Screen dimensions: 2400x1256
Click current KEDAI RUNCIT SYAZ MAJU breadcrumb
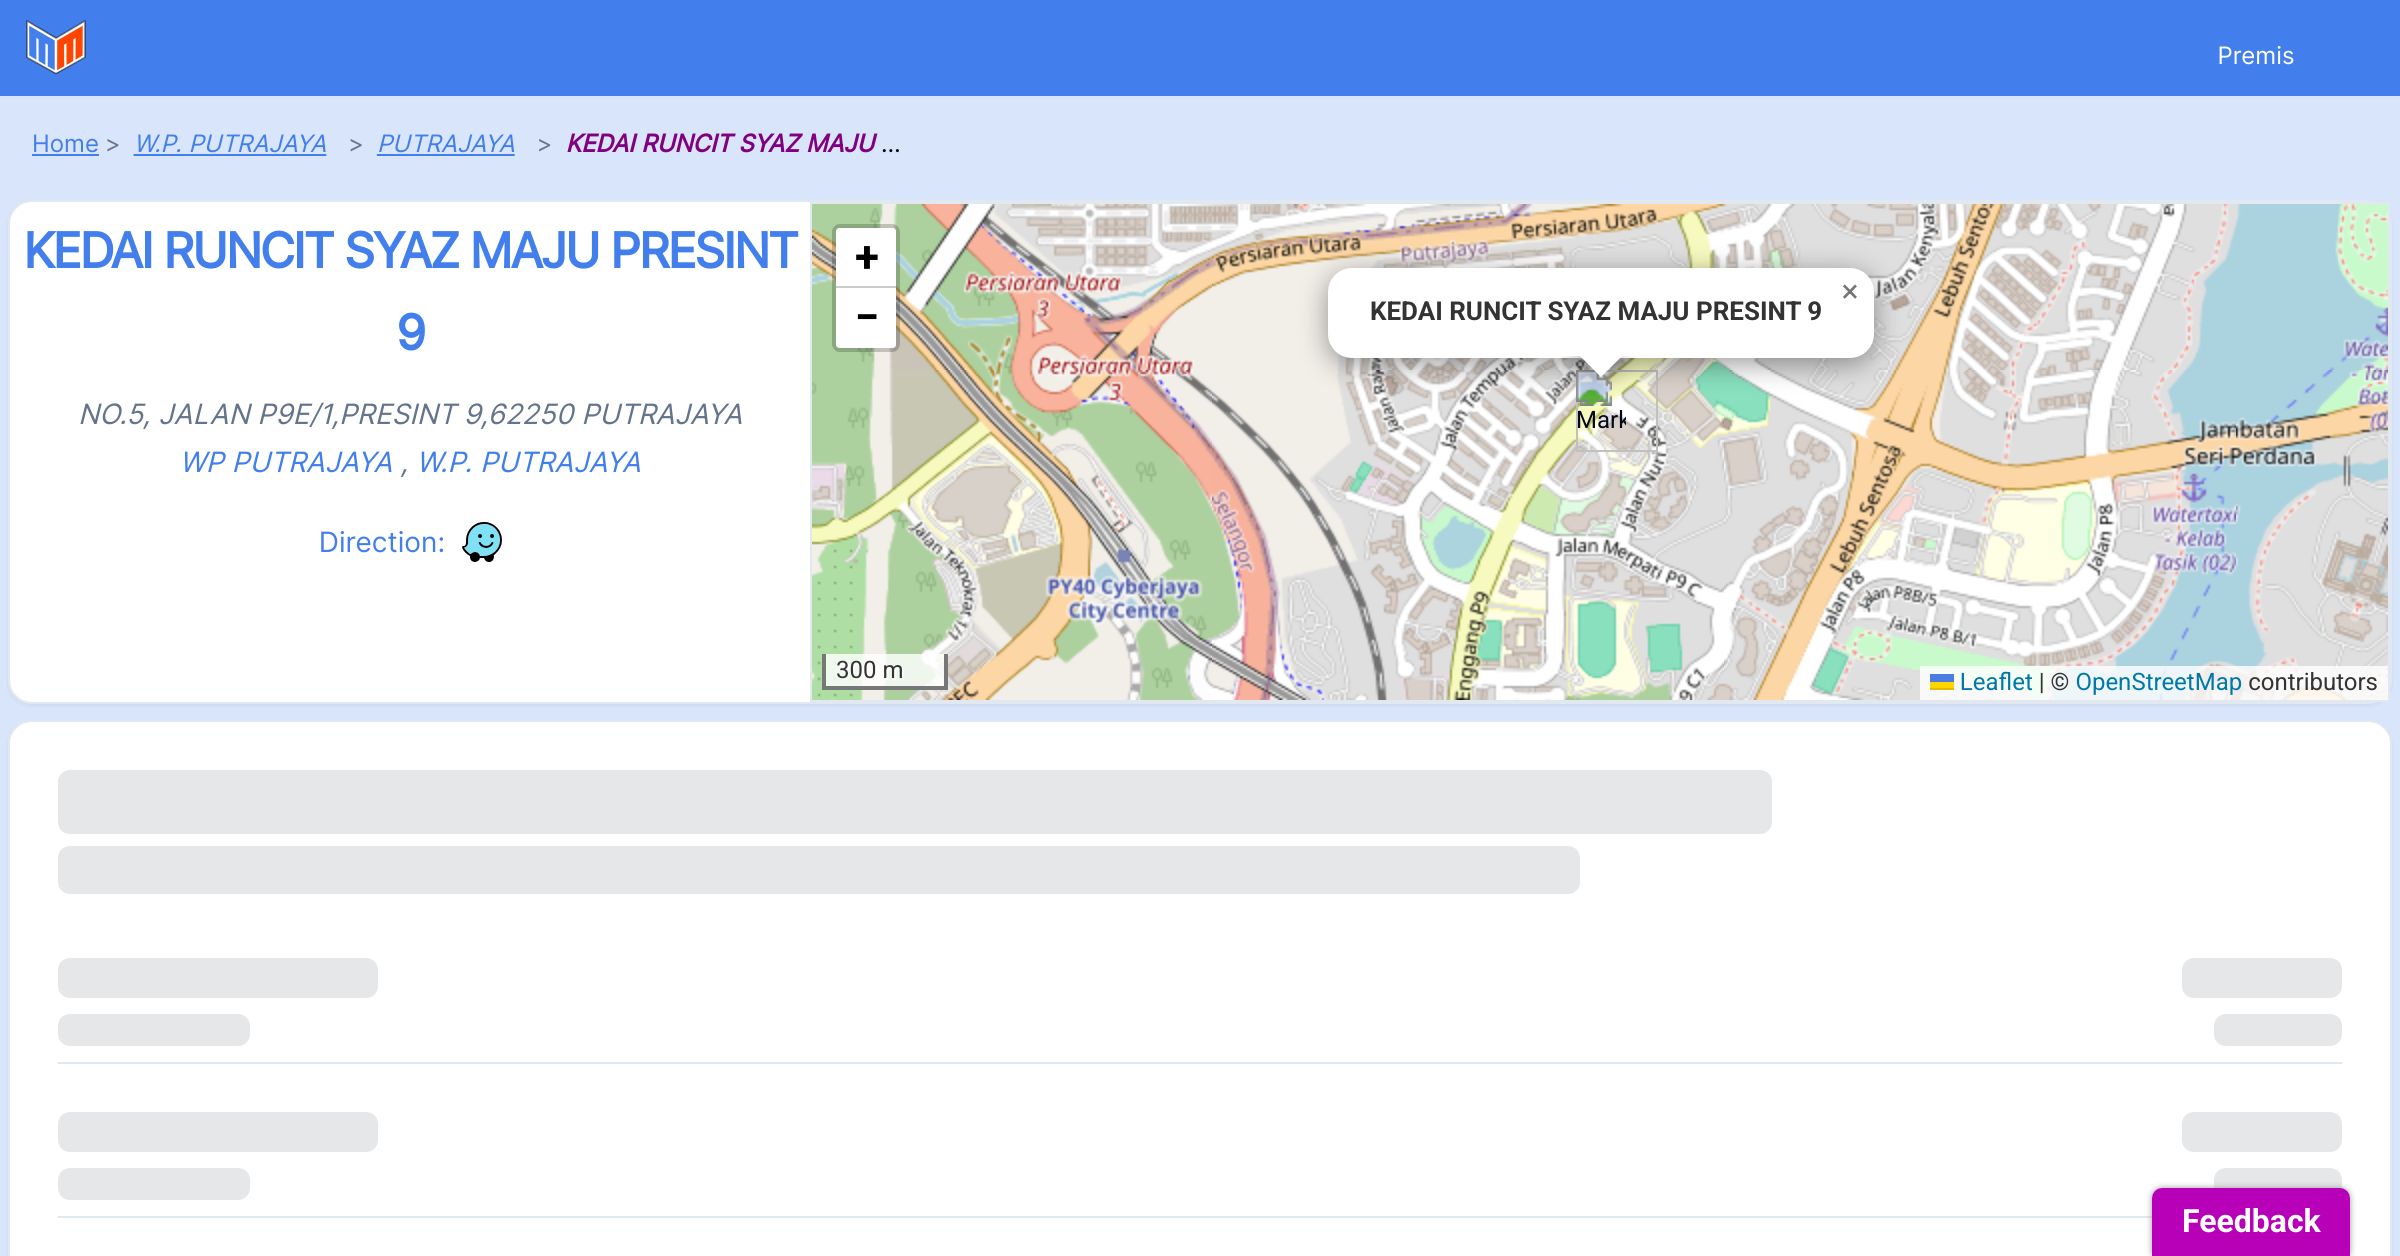click(x=722, y=144)
